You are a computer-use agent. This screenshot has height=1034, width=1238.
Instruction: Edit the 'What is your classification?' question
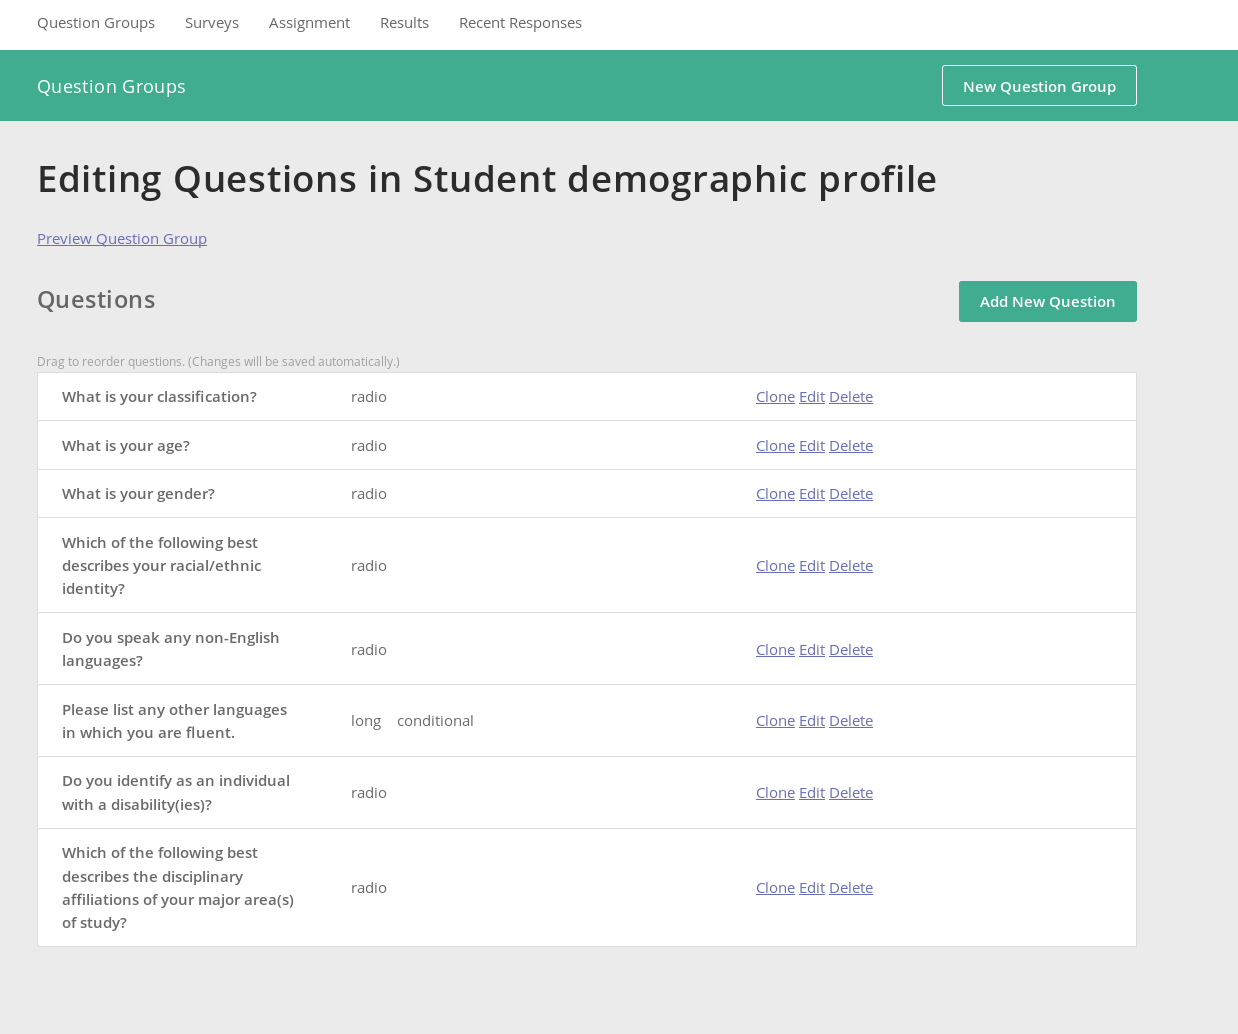coord(812,396)
